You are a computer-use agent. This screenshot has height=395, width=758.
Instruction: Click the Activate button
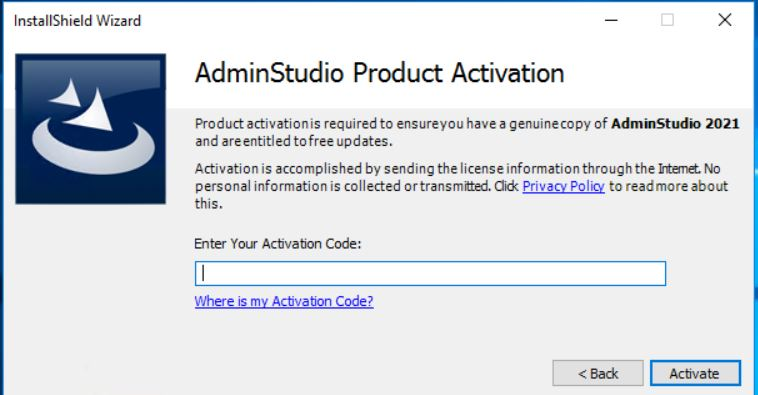point(695,373)
